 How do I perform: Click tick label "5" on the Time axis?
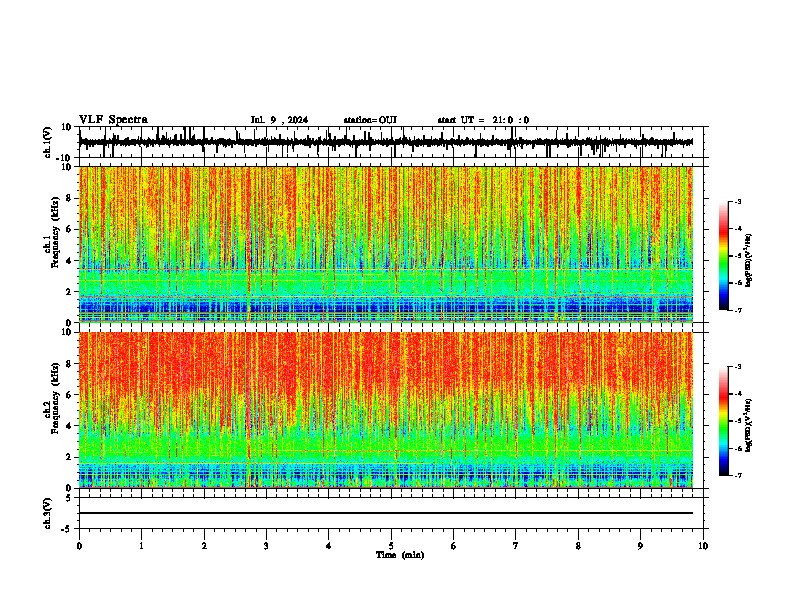point(391,546)
